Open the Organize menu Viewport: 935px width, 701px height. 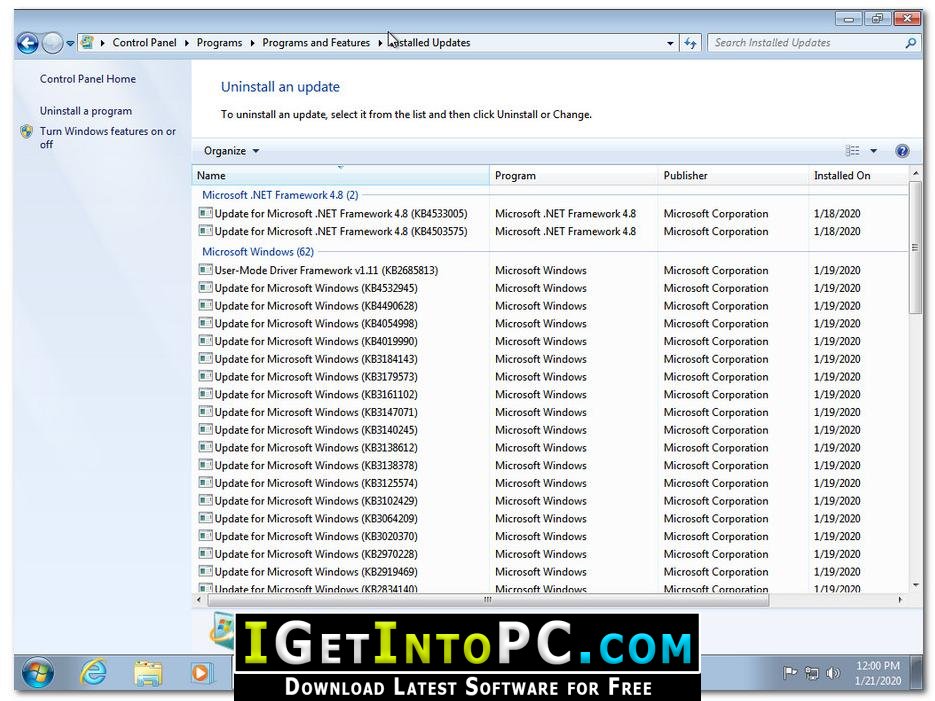click(x=231, y=151)
